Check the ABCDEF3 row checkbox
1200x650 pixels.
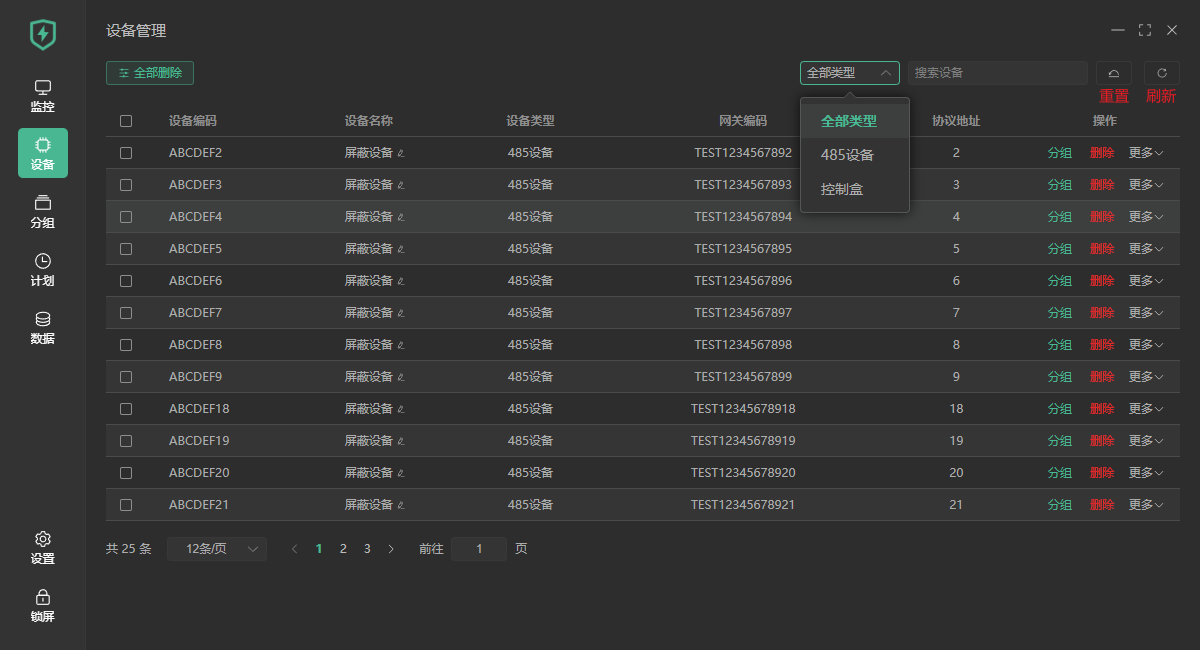tap(126, 185)
